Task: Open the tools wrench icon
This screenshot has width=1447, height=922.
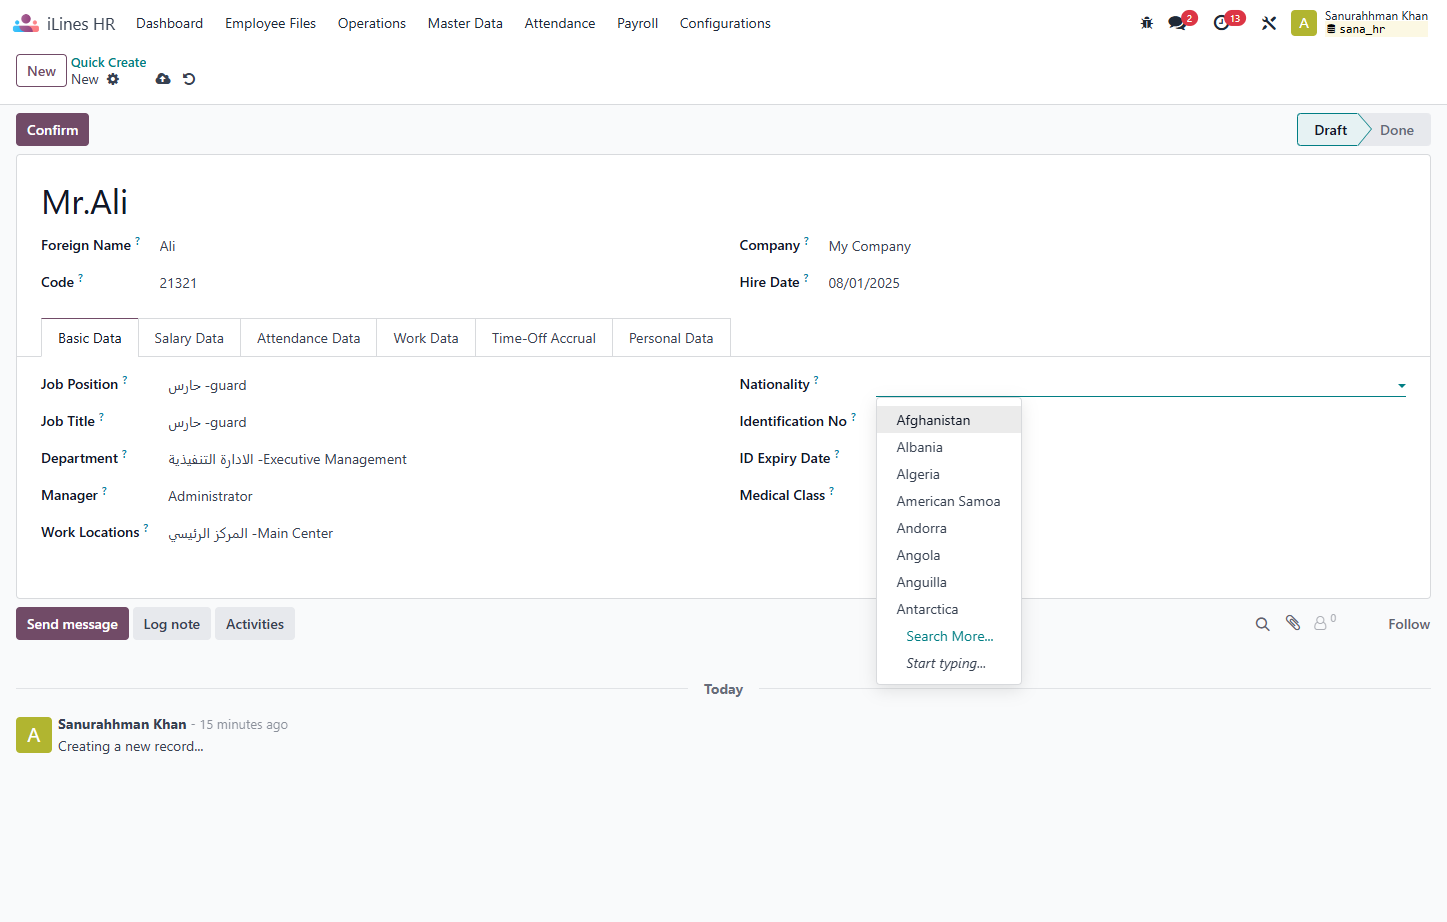Action: pyautogui.click(x=1269, y=23)
